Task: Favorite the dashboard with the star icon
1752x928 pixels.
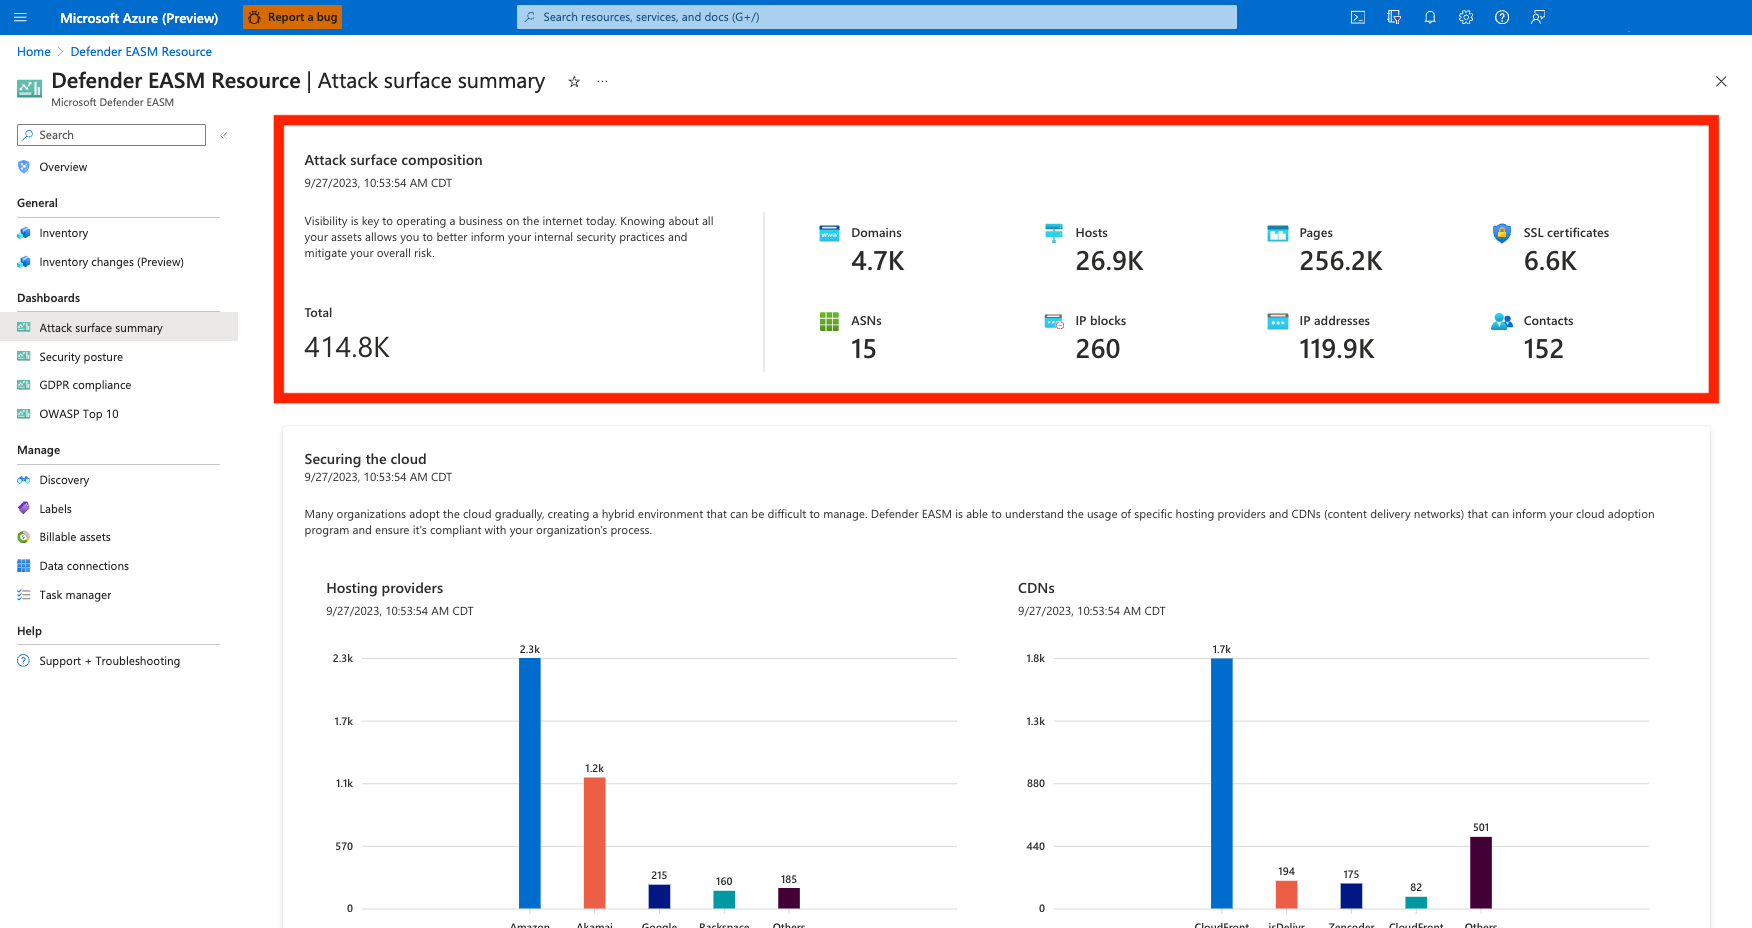Action: point(573,82)
